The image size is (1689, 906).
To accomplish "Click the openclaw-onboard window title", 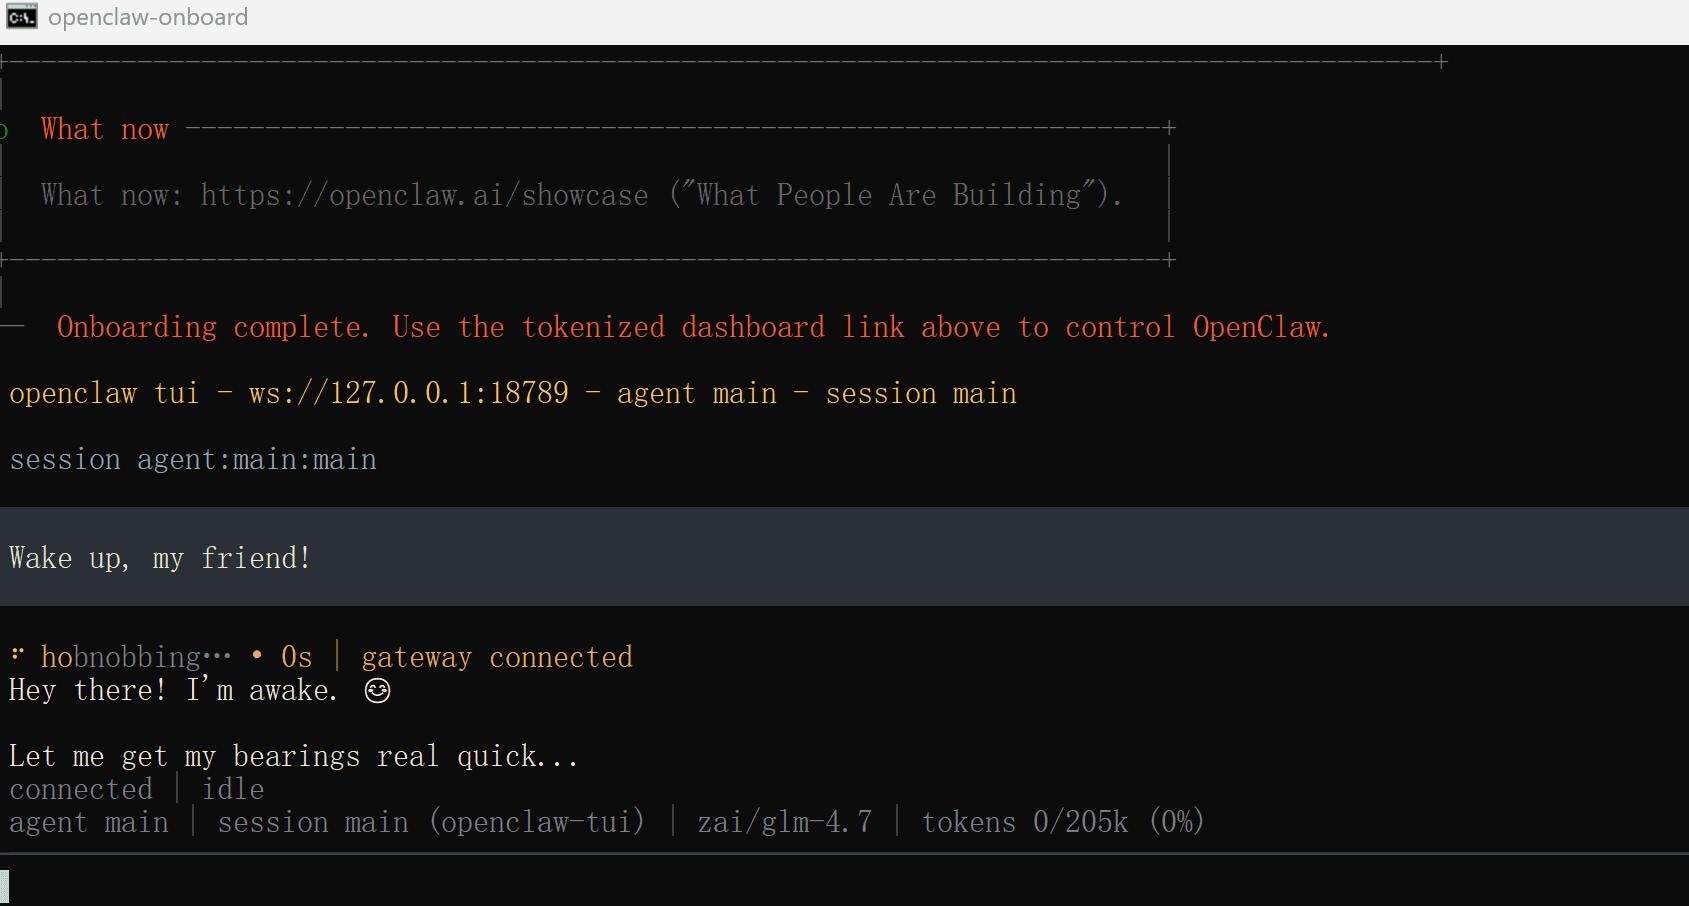I will [148, 17].
